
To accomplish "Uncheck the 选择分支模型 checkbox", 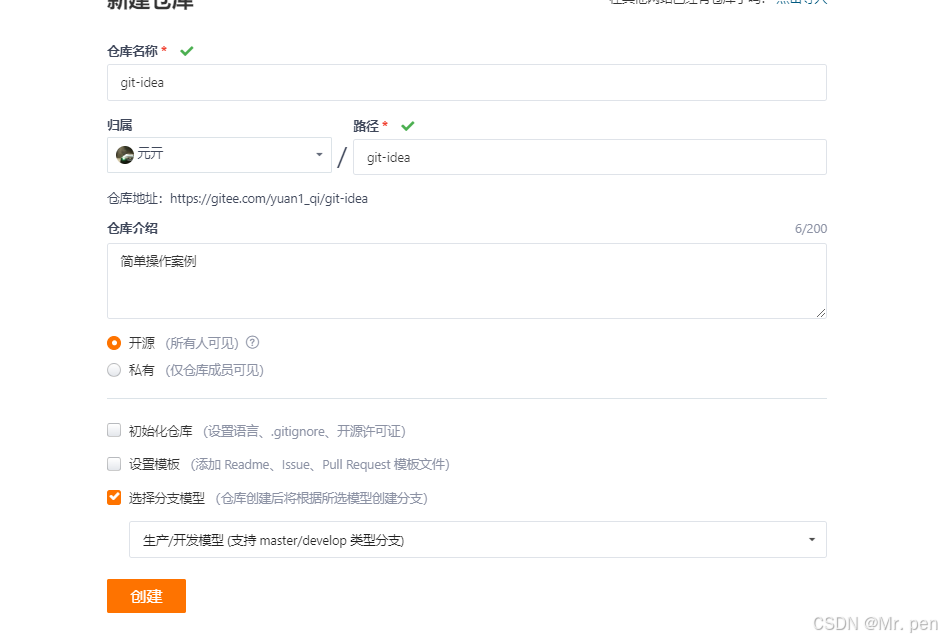I will (x=114, y=497).
